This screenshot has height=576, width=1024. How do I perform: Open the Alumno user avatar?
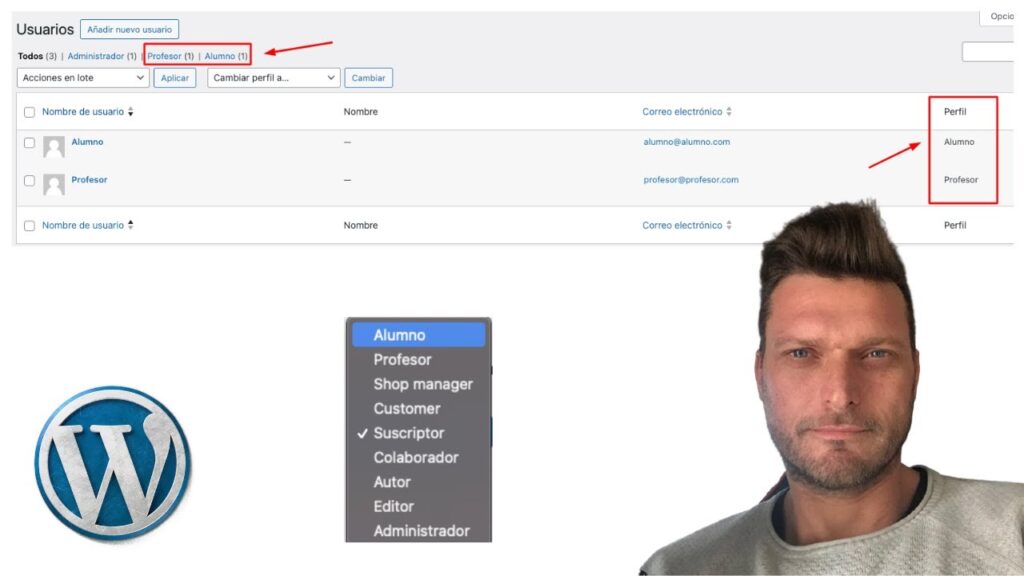coord(54,147)
